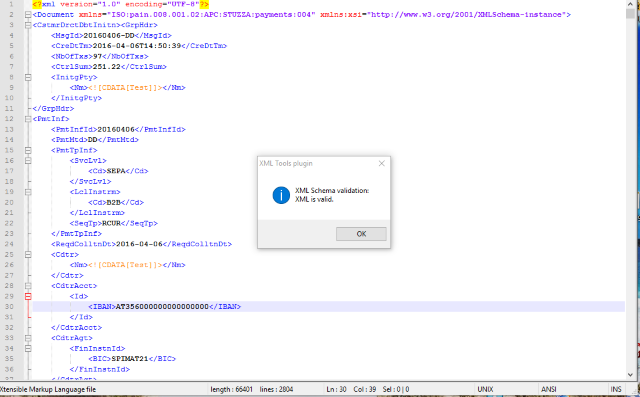
Task: Click the 'XML is valid.' message text
Action: (314, 199)
